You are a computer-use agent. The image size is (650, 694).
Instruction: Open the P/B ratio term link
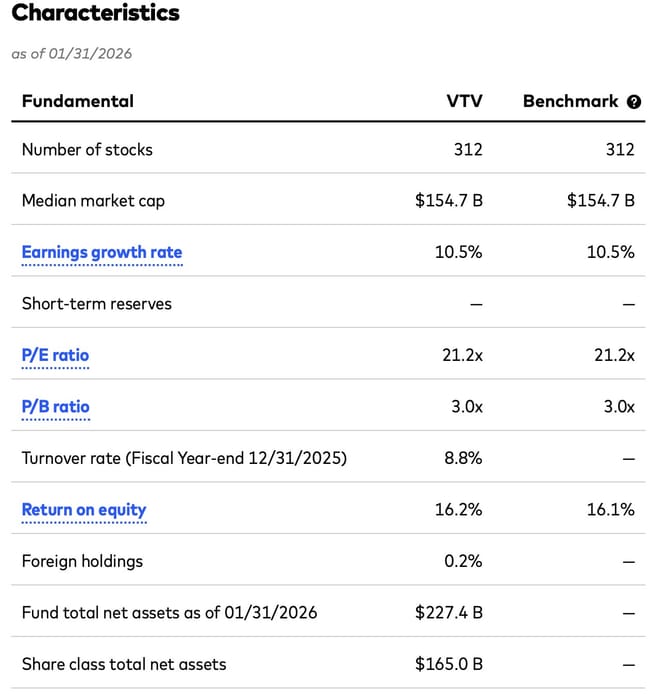pyautogui.click(x=55, y=407)
